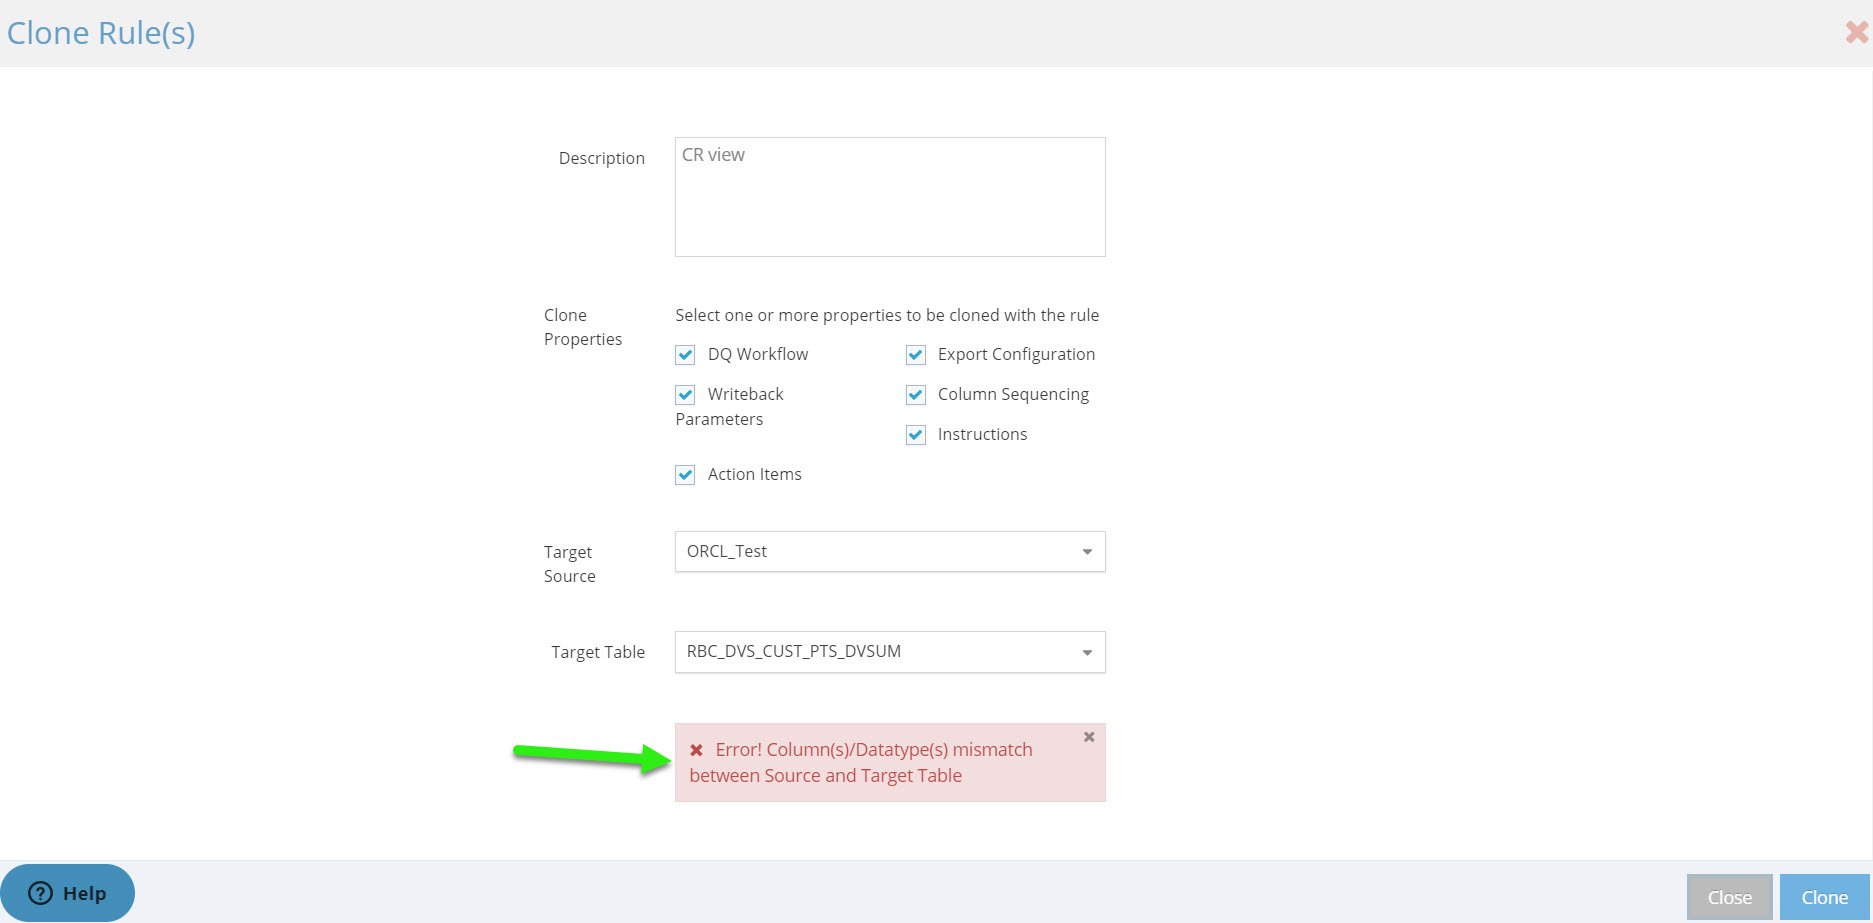This screenshot has width=1873, height=923.
Task: Click into the Description text area
Action: [x=890, y=197]
